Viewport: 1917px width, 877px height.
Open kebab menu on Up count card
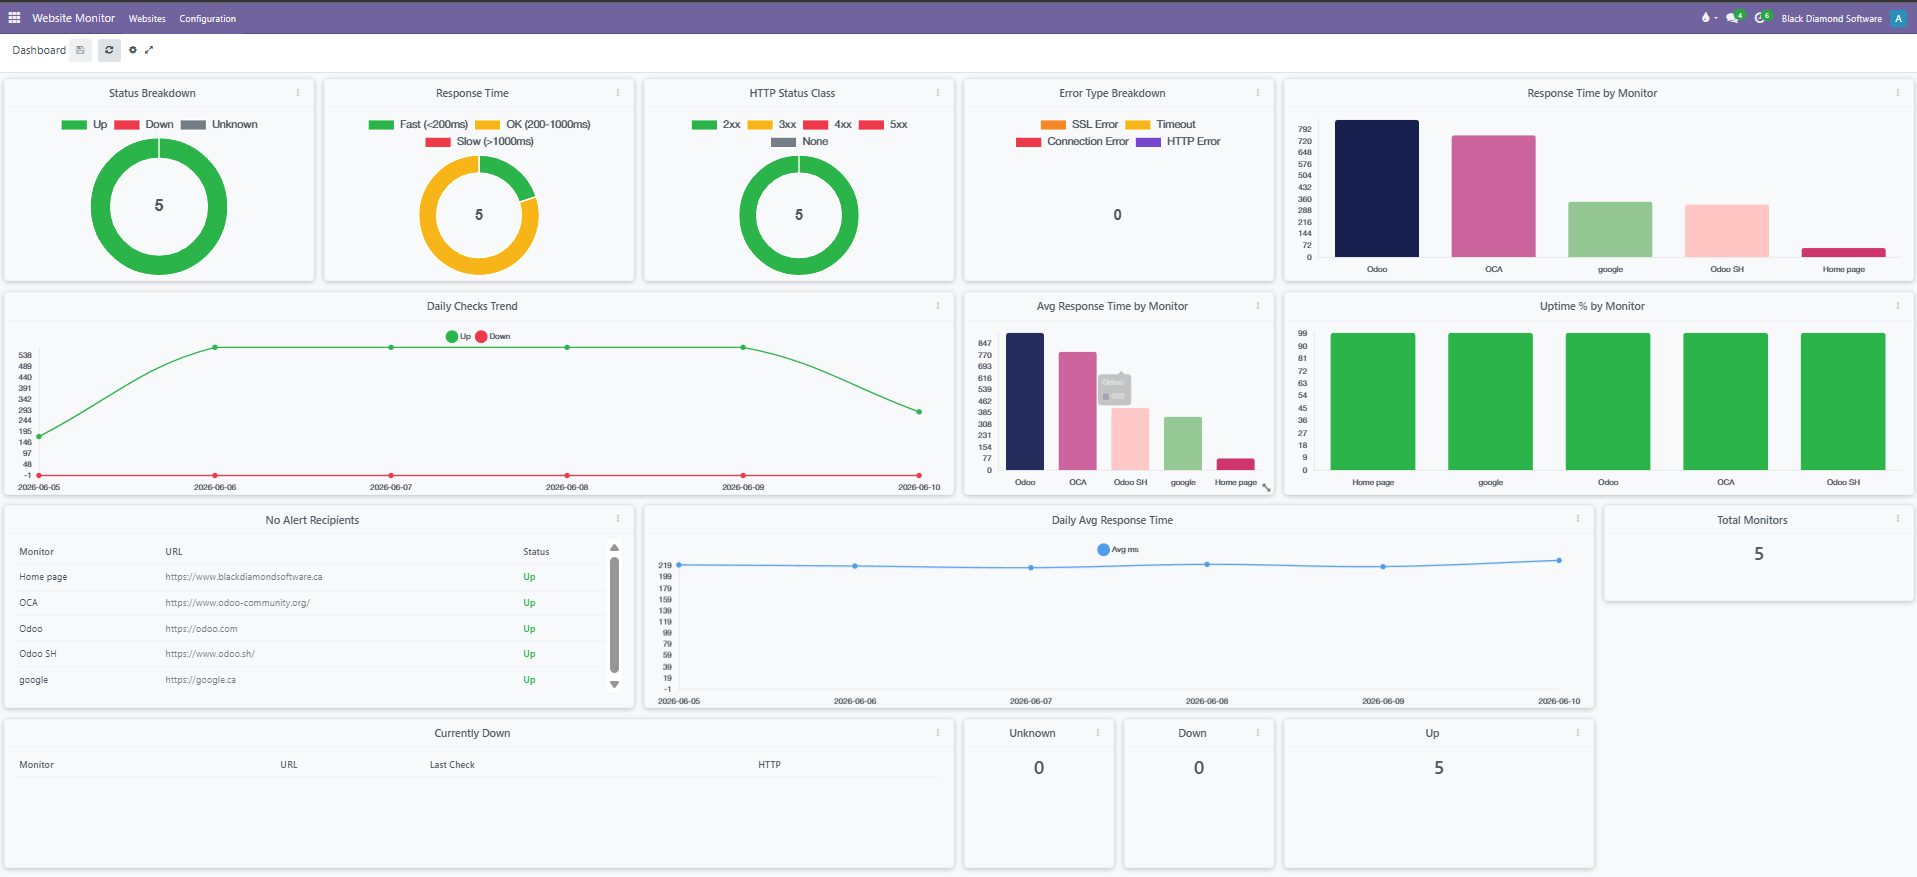1578,732
